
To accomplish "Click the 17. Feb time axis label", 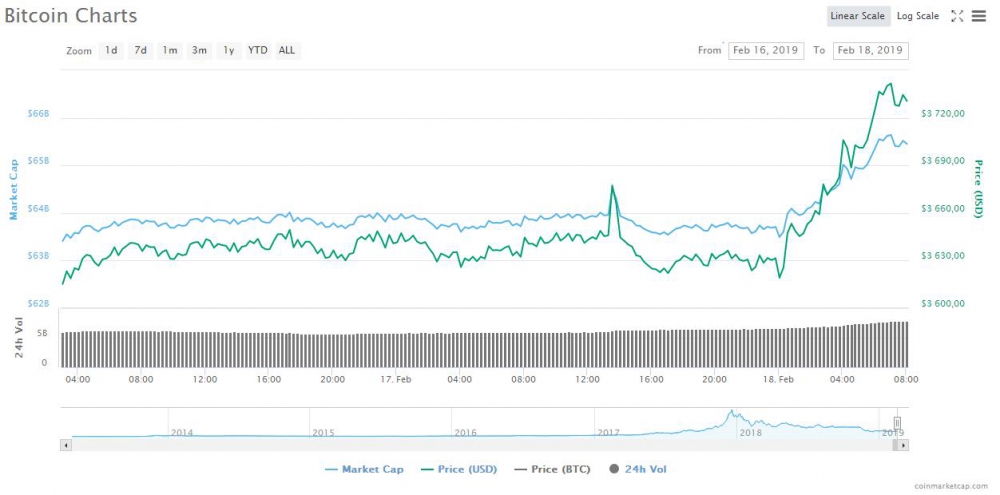I will pyautogui.click(x=395, y=379).
